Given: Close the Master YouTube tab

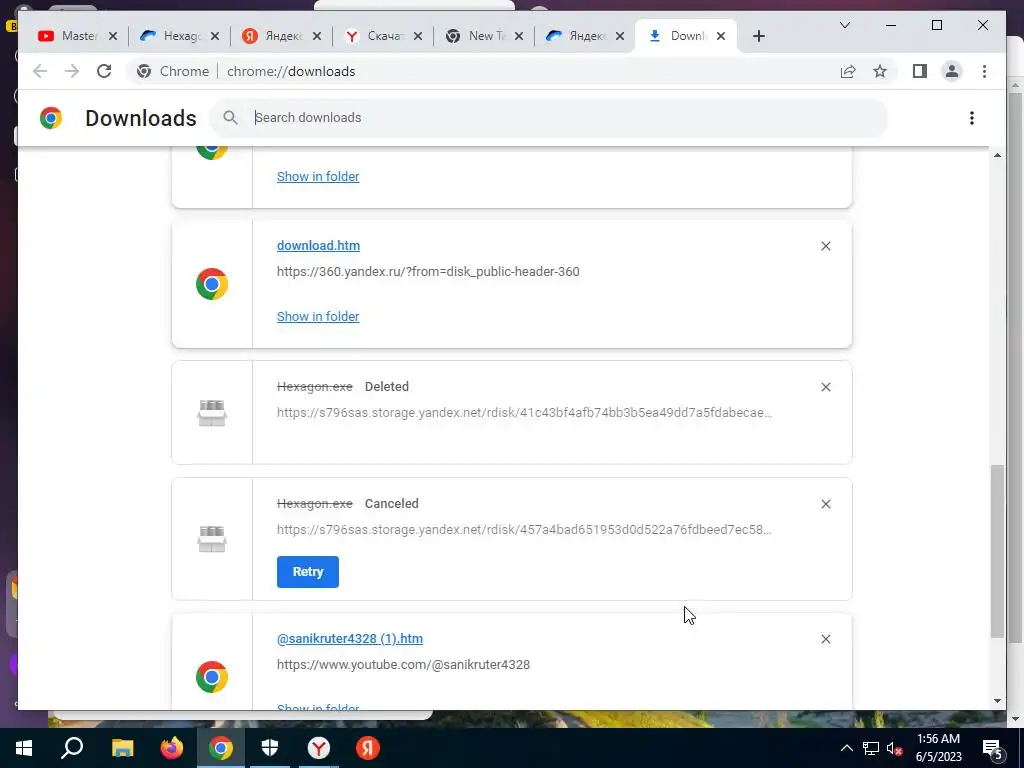Looking at the screenshot, I should (x=113, y=36).
